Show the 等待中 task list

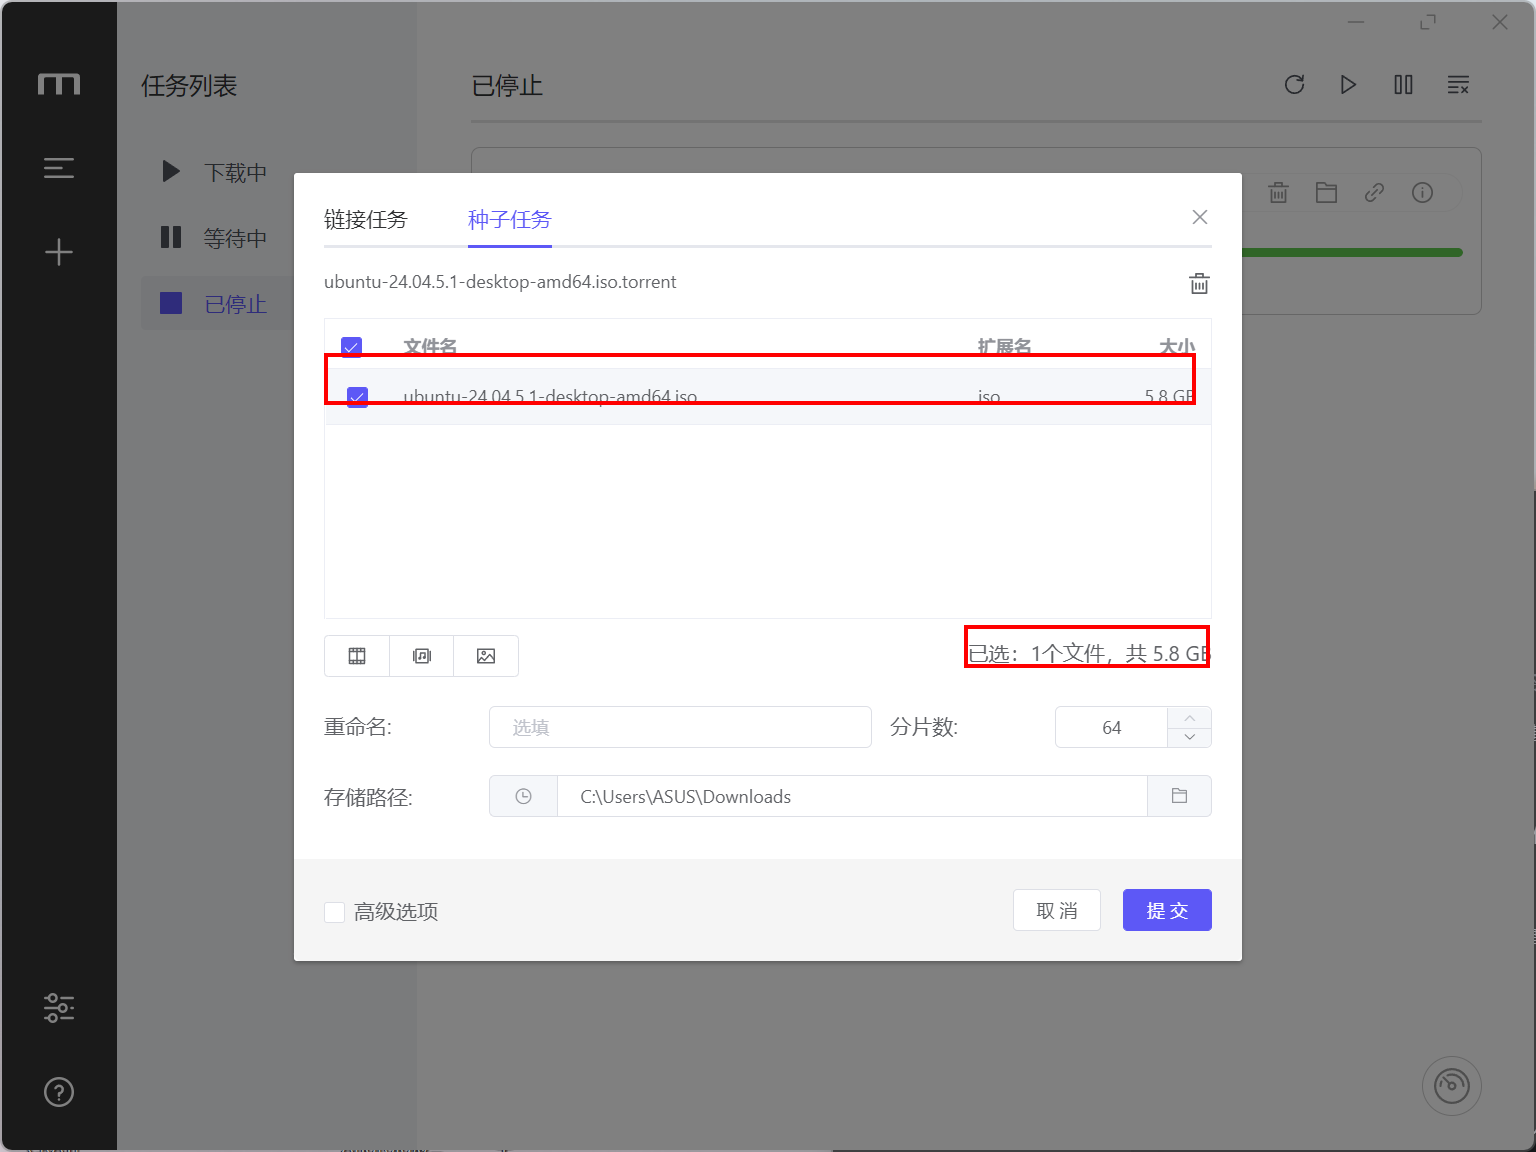coord(216,238)
